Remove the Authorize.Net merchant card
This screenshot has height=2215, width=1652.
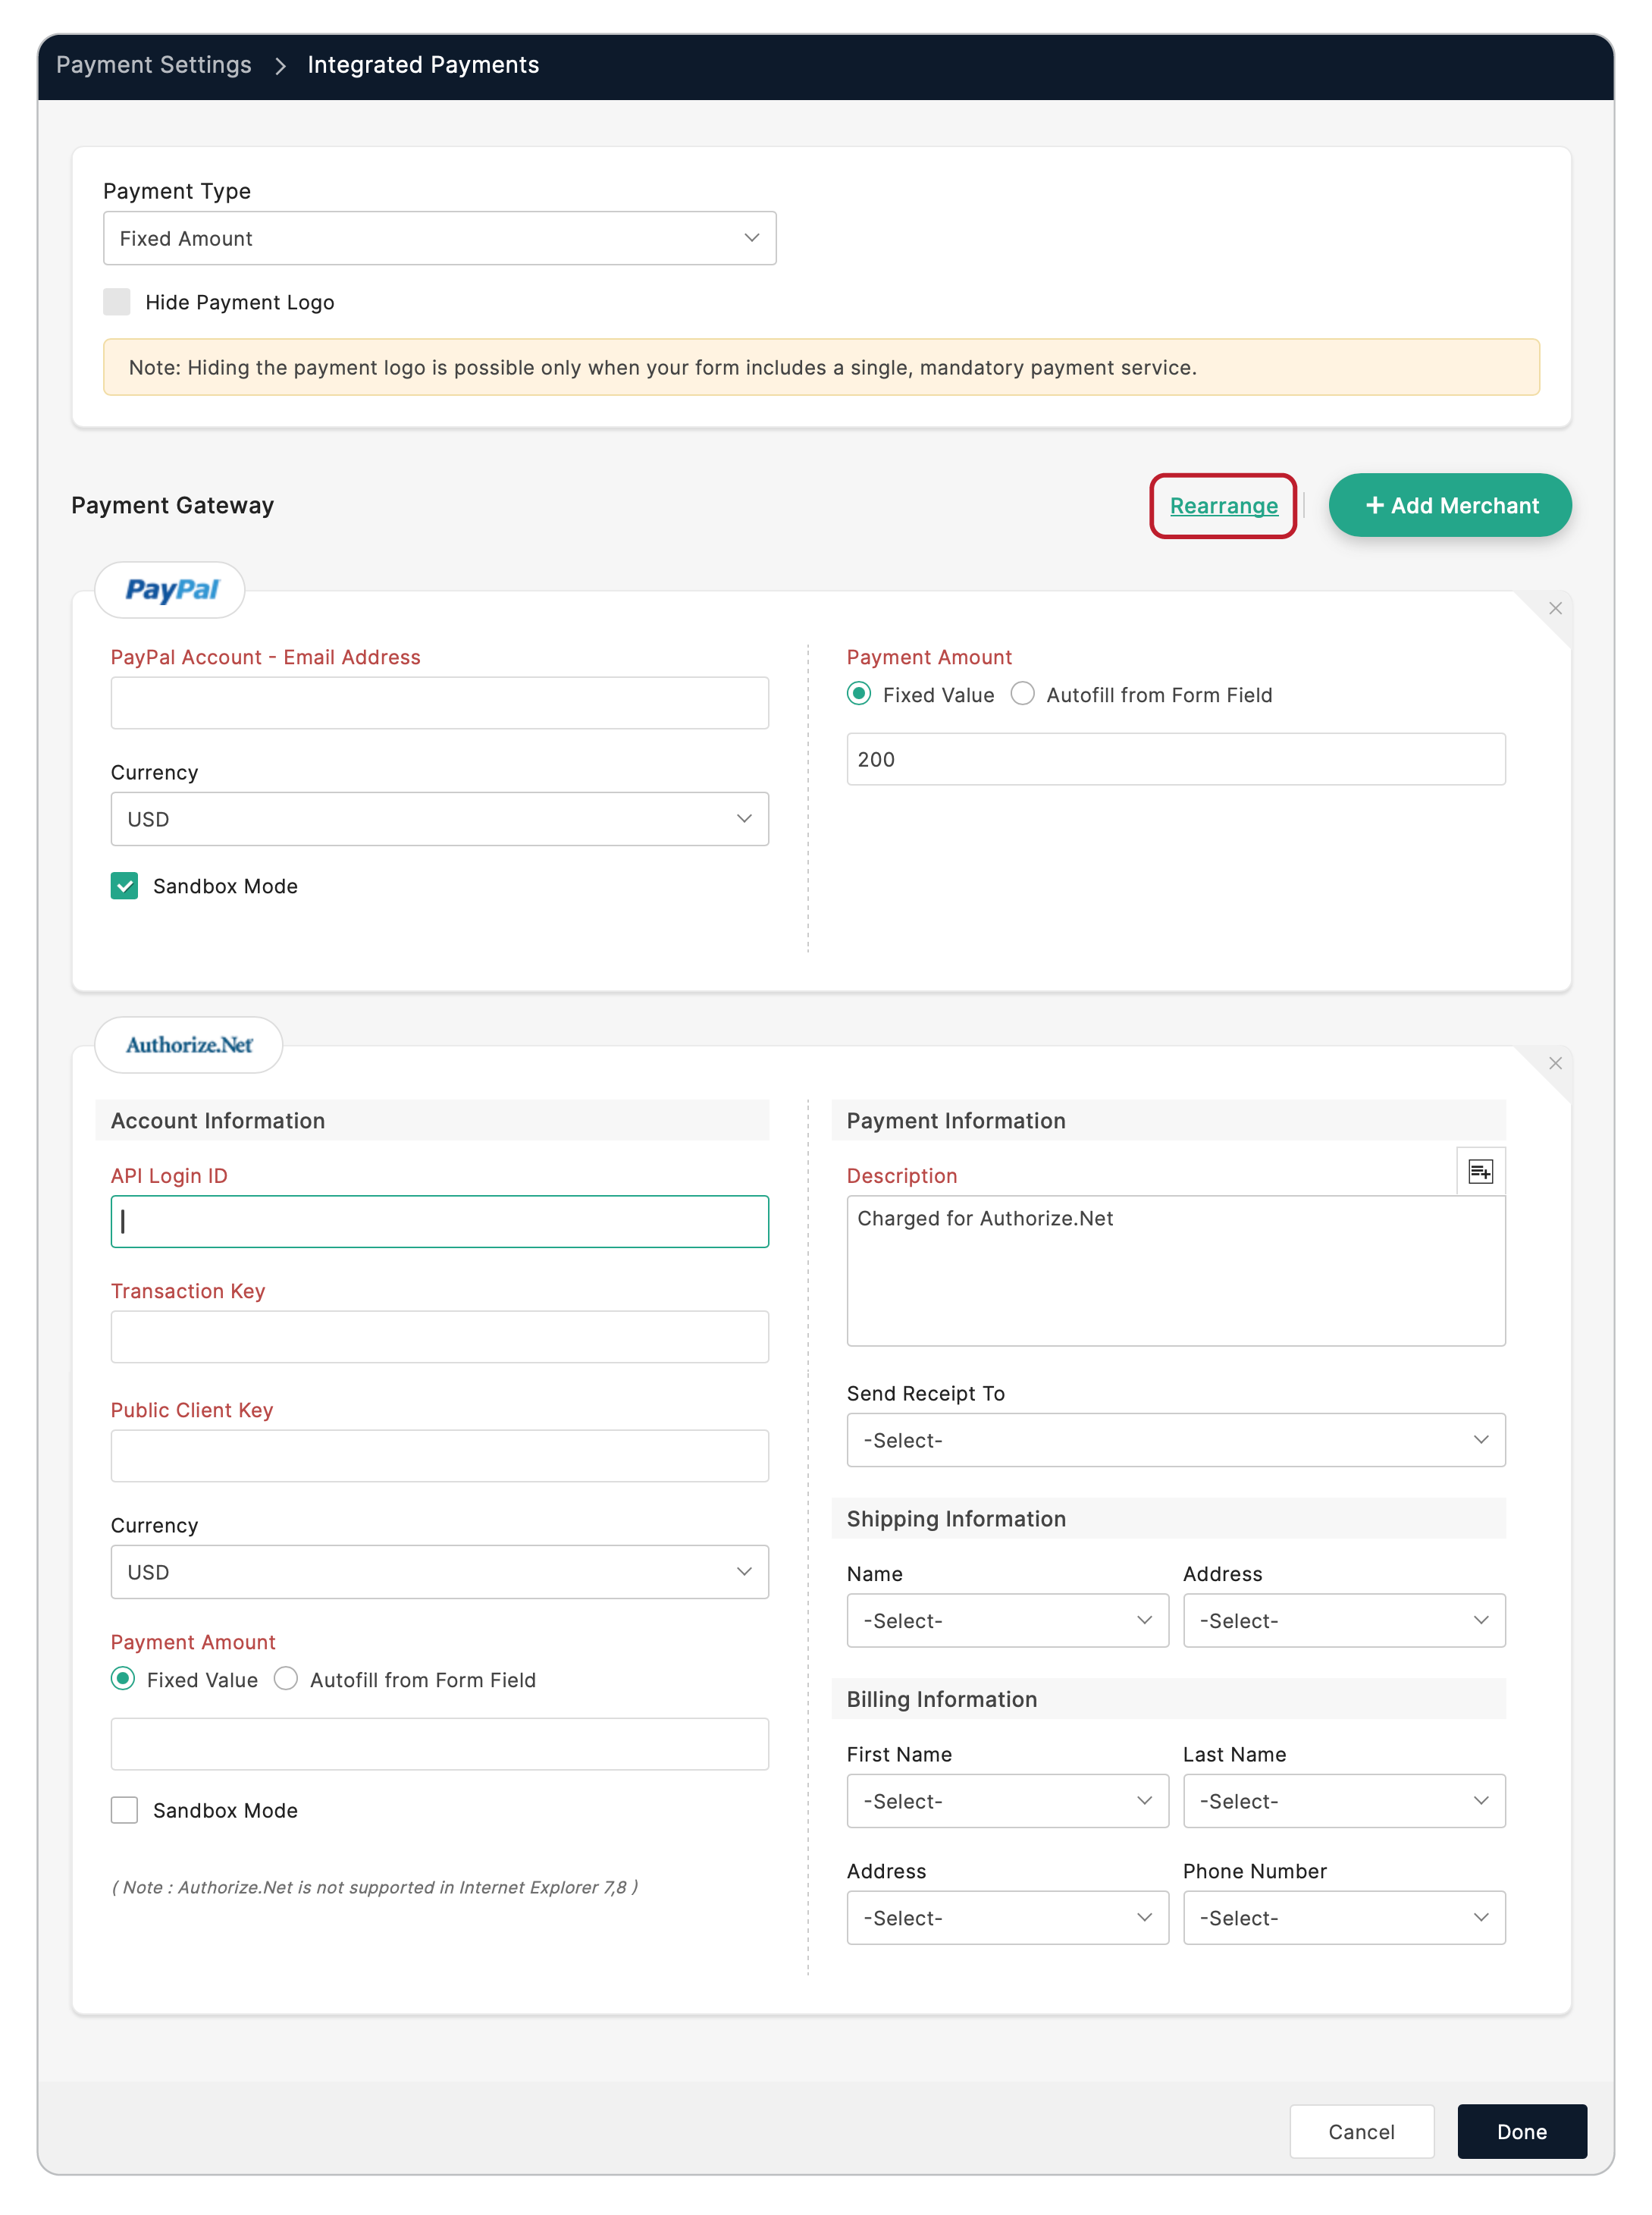coord(1555,1063)
